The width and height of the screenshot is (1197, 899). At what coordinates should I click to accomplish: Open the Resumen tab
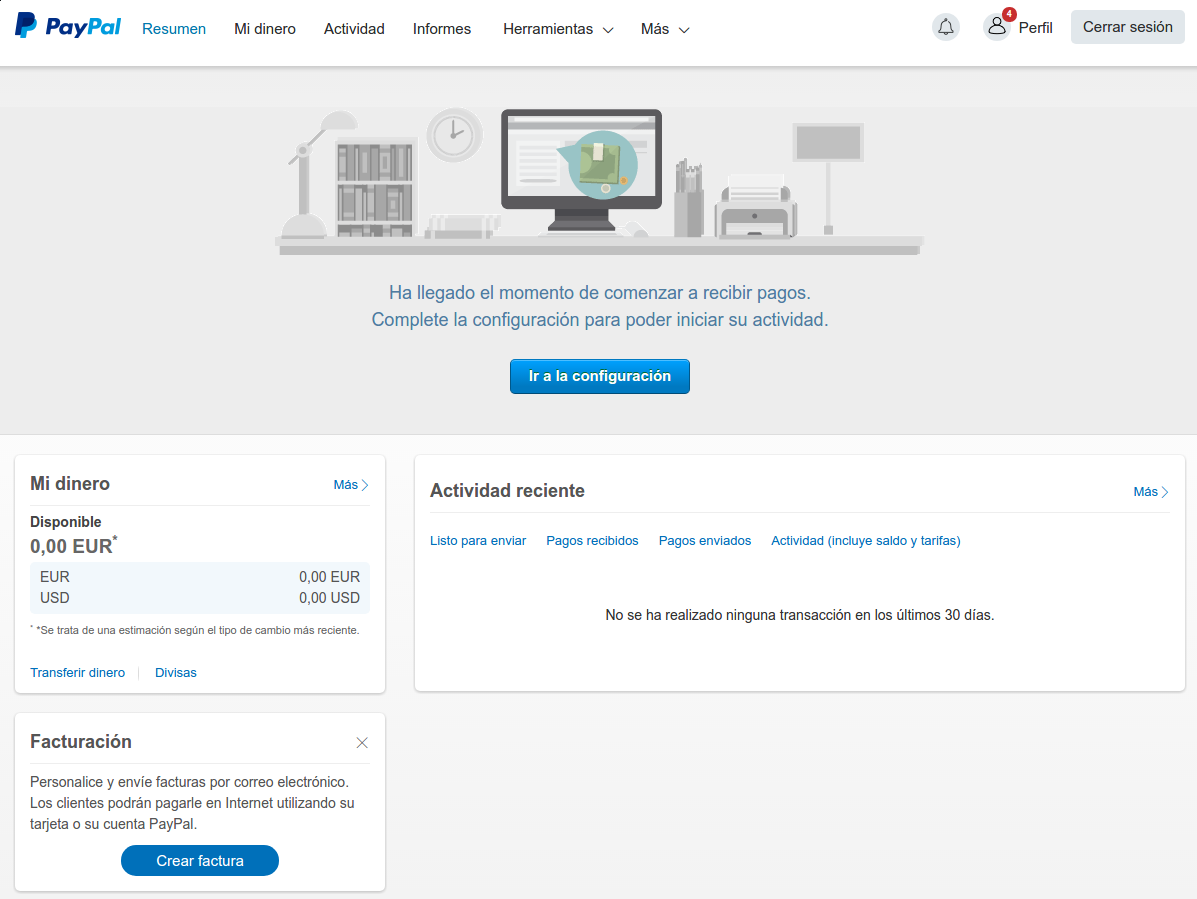pyautogui.click(x=174, y=29)
